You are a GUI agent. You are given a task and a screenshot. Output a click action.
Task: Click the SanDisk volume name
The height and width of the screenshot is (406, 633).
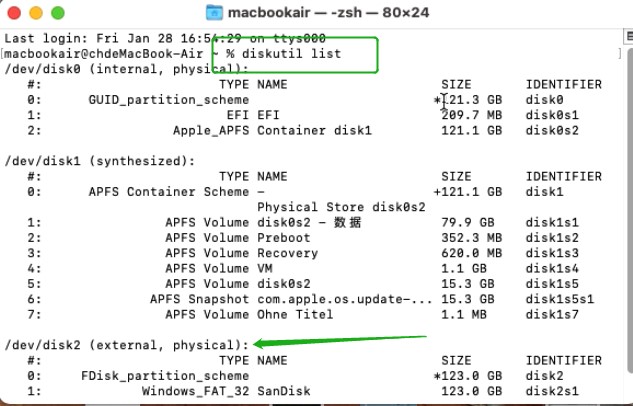point(284,391)
